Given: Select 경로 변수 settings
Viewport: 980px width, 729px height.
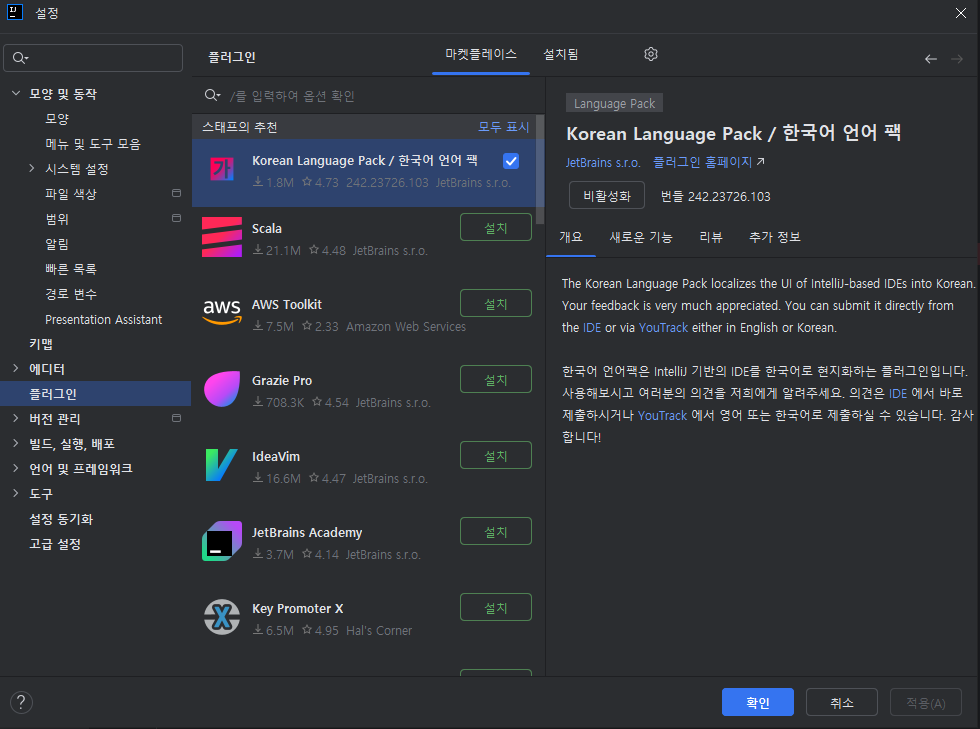Looking at the screenshot, I should click(x=71, y=293).
